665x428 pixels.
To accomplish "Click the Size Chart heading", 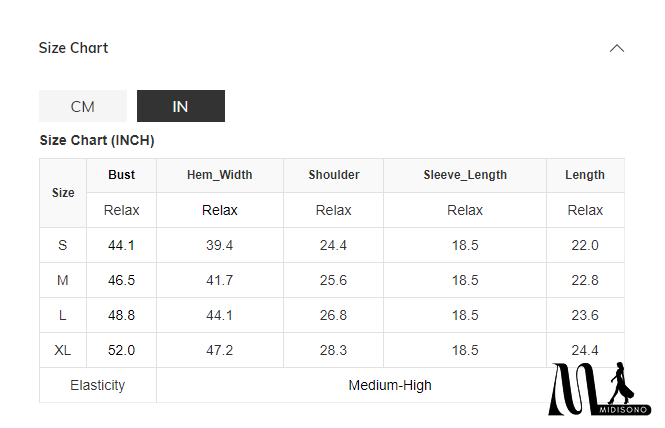I will tap(73, 48).
